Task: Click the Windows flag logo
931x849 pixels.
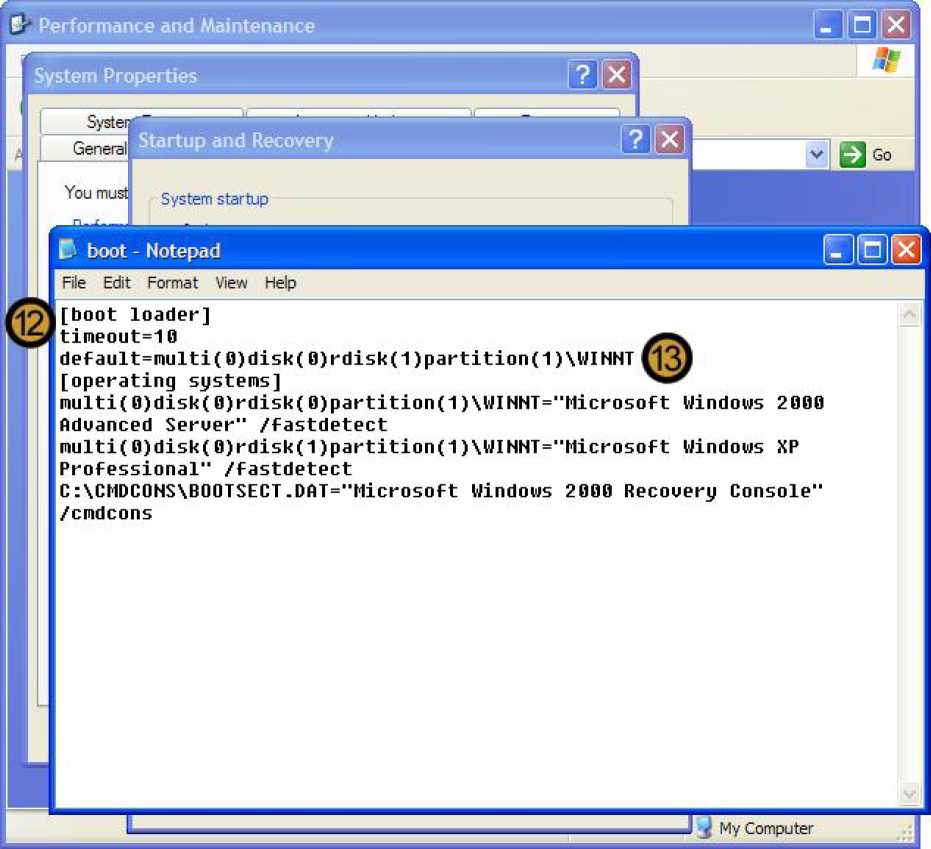Action: pyautogui.click(x=886, y=60)
